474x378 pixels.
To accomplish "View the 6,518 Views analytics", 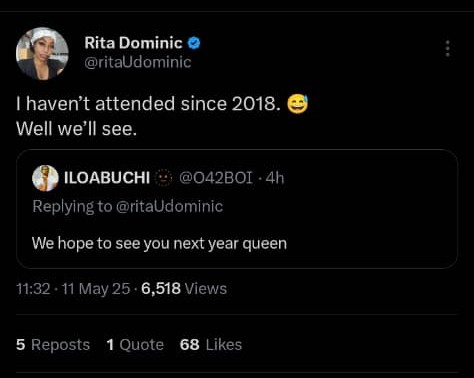I will (184, 289).
